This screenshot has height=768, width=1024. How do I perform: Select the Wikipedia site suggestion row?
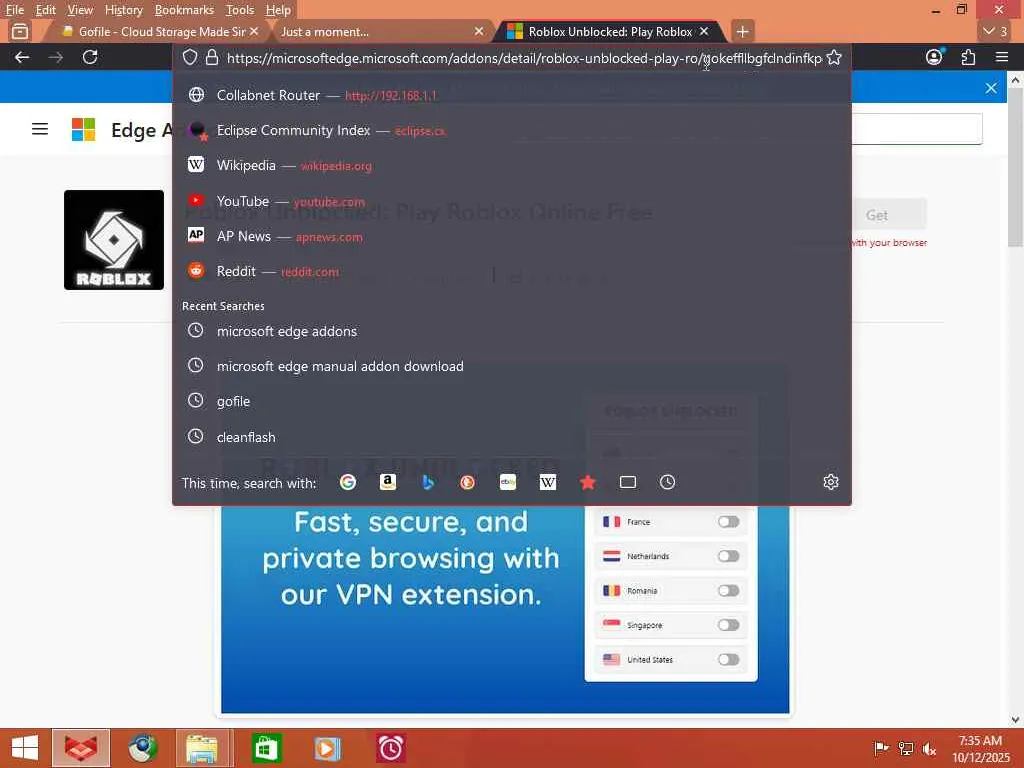click(x=511, y=166)
